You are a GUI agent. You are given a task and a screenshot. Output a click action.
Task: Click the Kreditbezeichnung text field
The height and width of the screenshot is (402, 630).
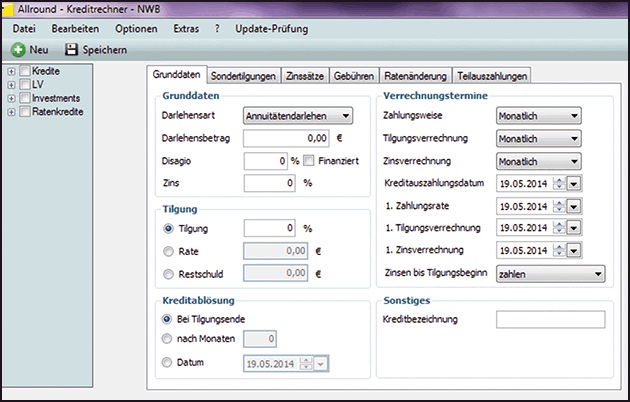(x=550, y=320)
